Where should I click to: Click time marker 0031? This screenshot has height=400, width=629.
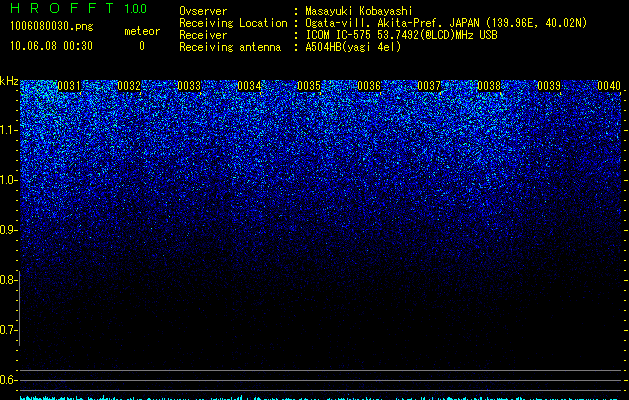[x=69, y=86]
